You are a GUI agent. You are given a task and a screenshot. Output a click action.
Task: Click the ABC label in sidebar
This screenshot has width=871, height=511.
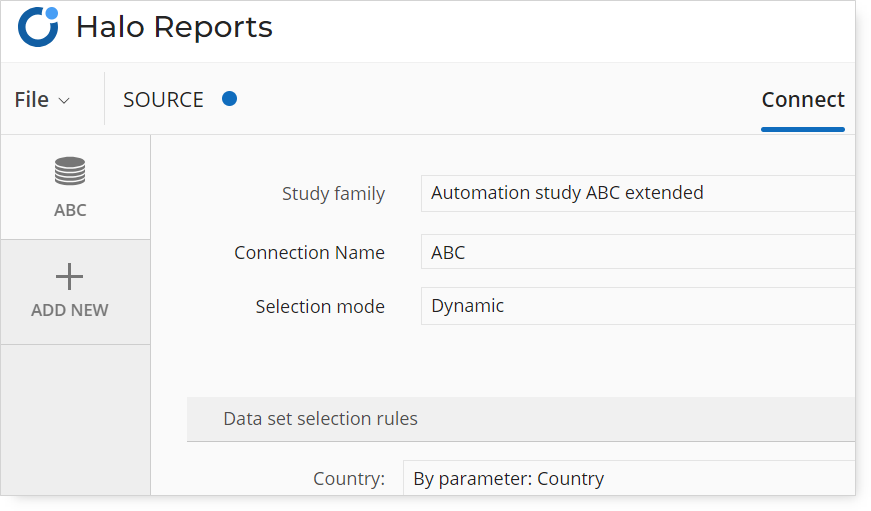(x=70, y=210)
